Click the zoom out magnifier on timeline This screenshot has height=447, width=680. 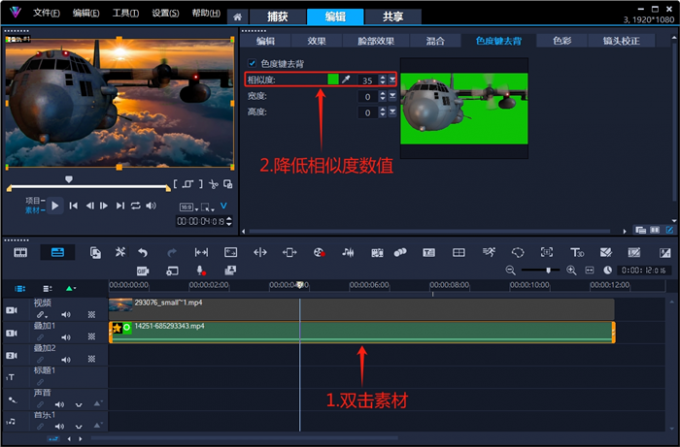coord(511,271)
